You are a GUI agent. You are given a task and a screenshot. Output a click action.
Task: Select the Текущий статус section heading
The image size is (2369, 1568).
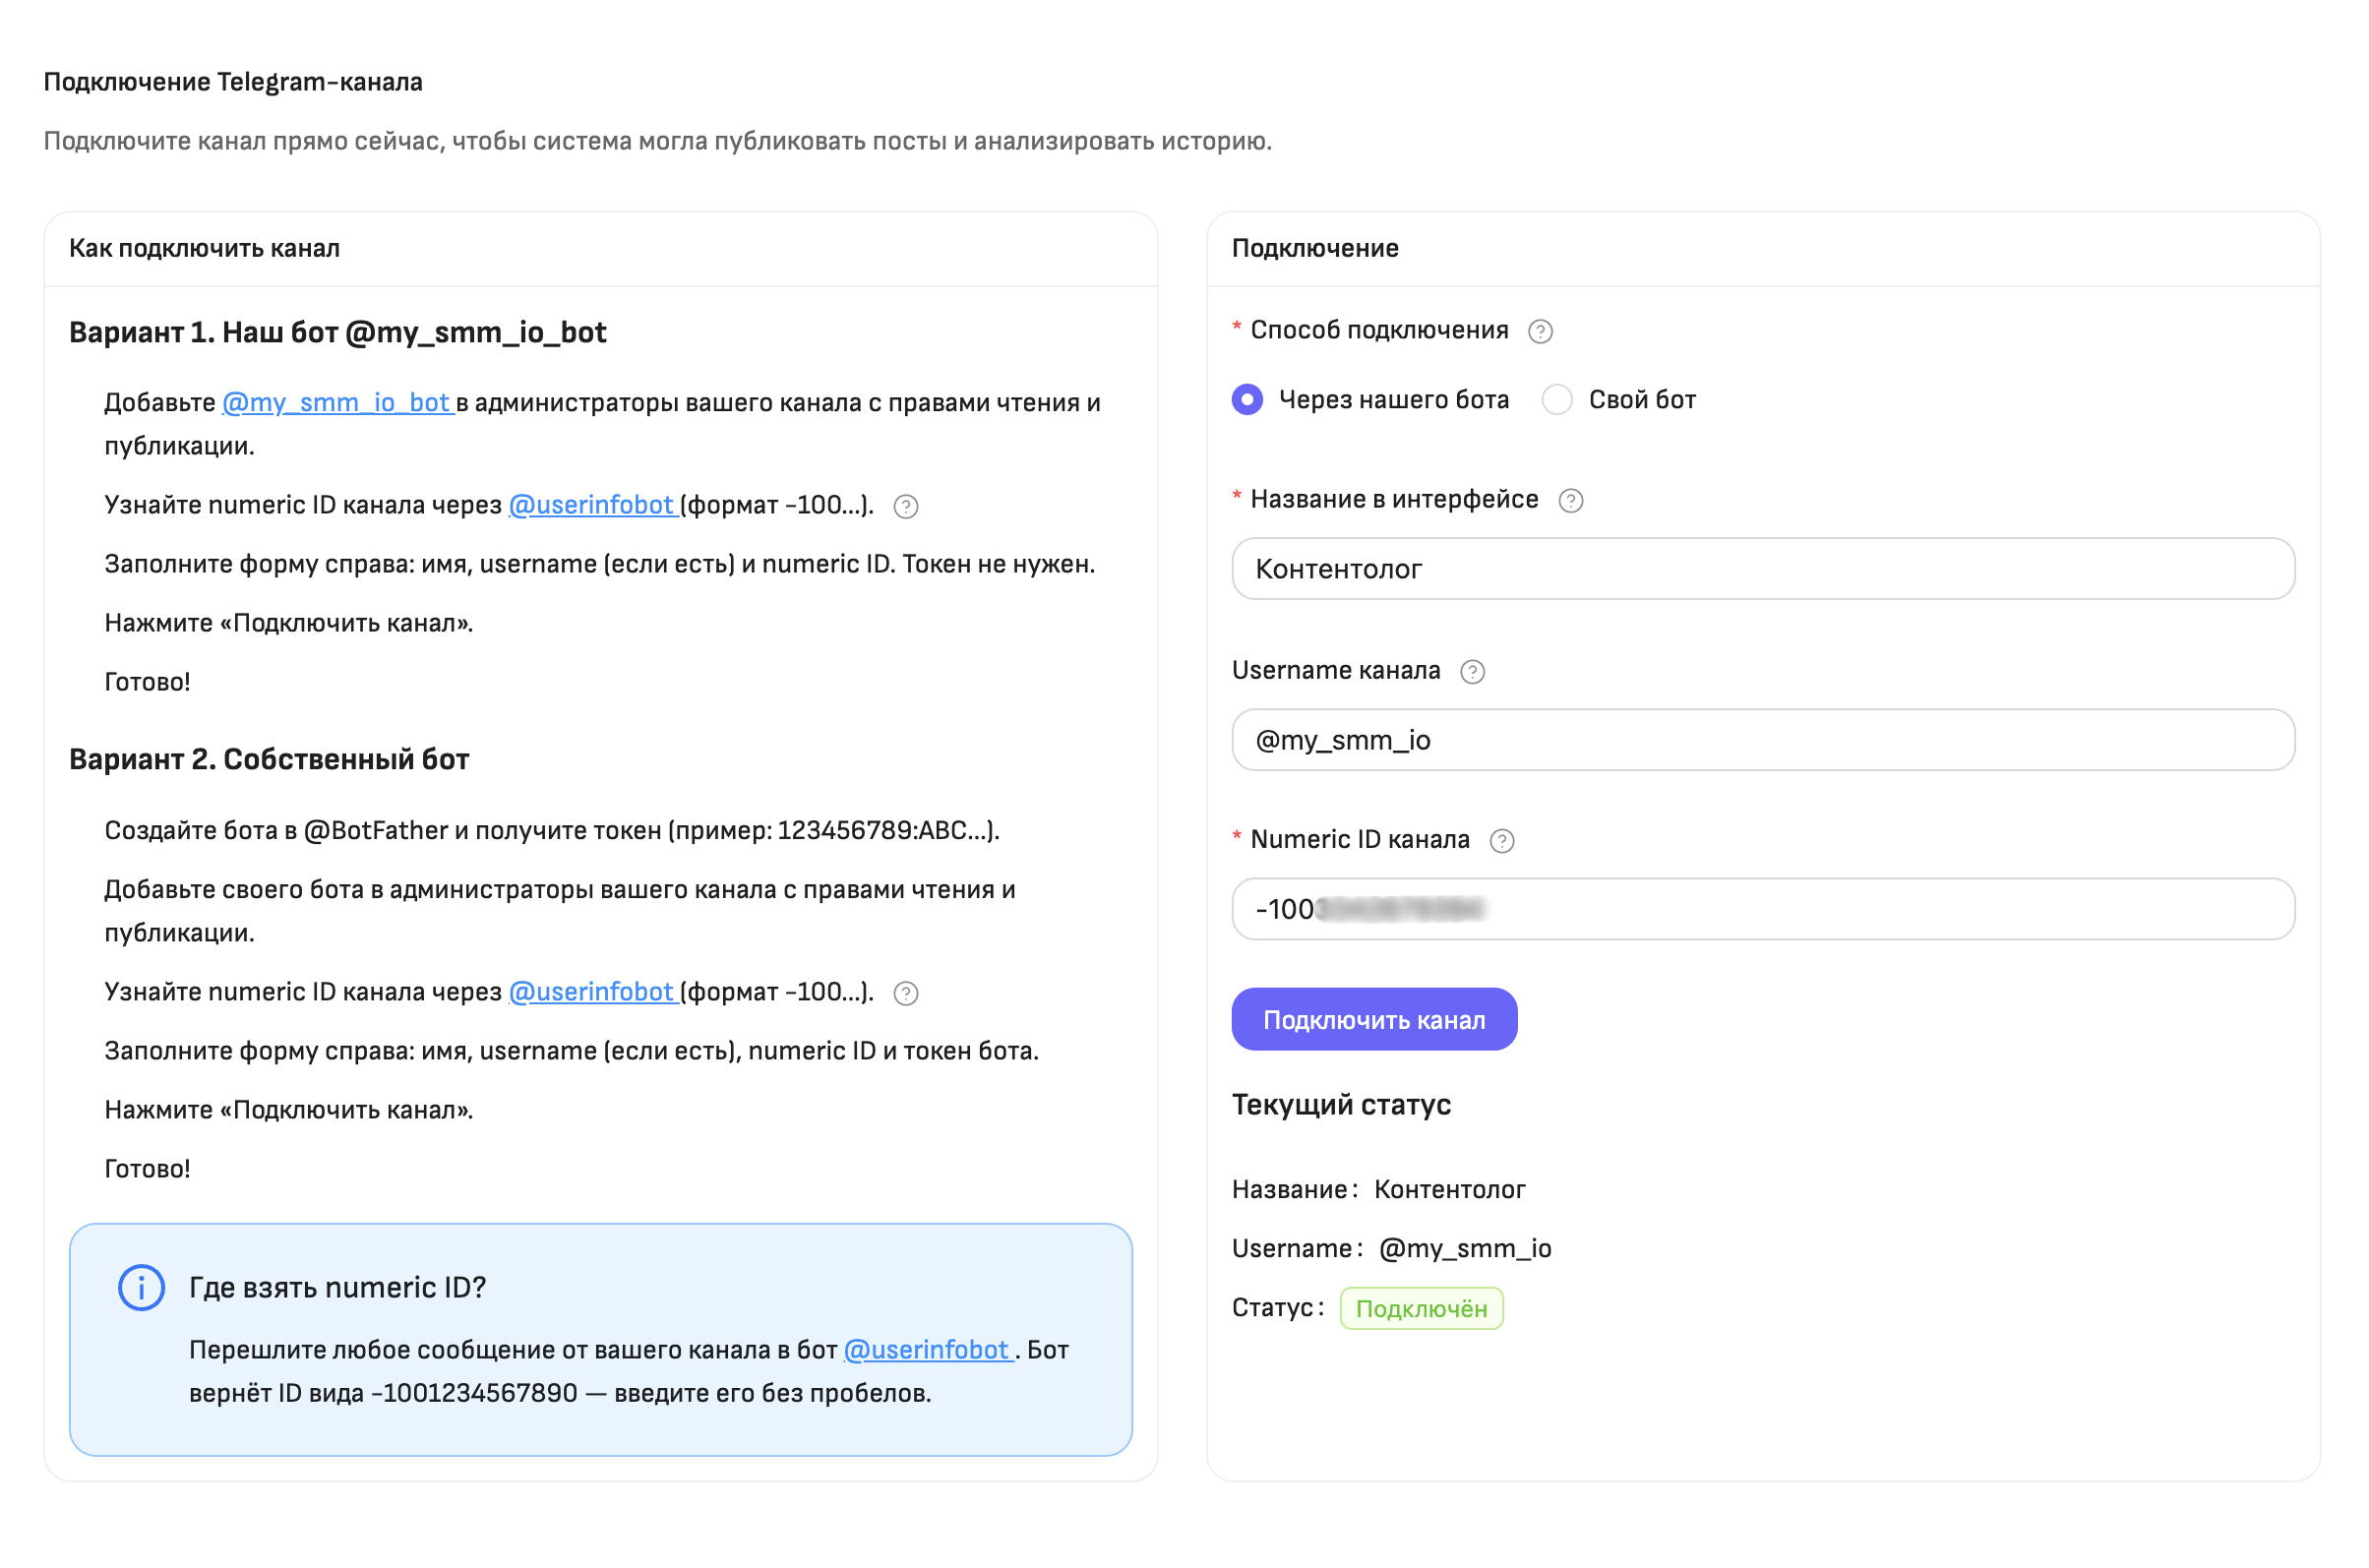pyautogui.click(x=1342, y=1105)
